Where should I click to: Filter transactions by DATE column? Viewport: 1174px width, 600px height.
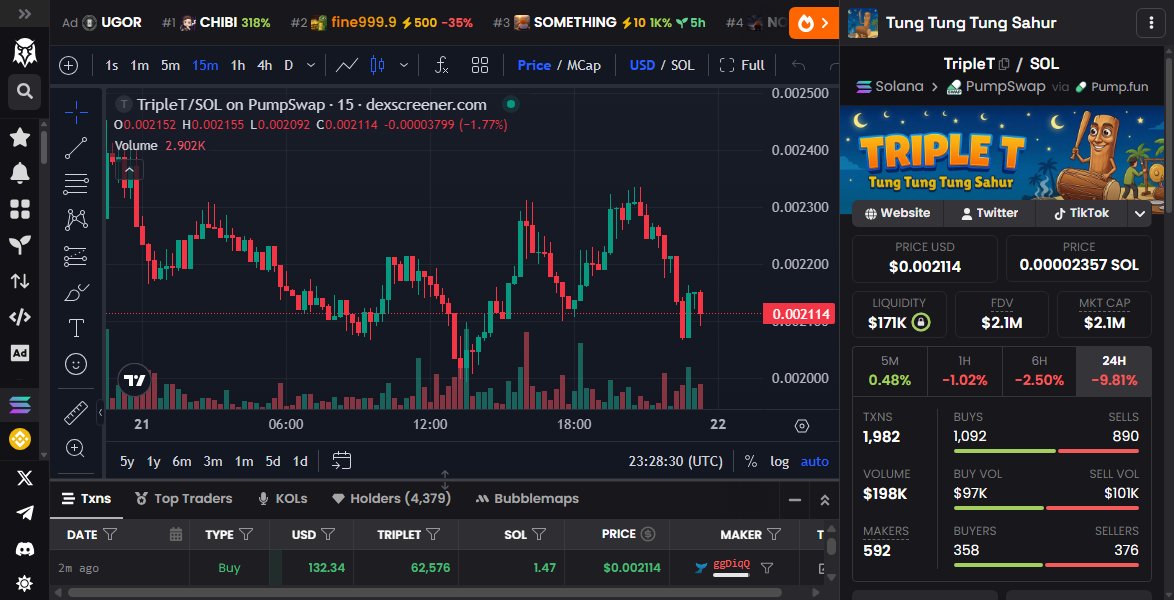coord(110,535)
